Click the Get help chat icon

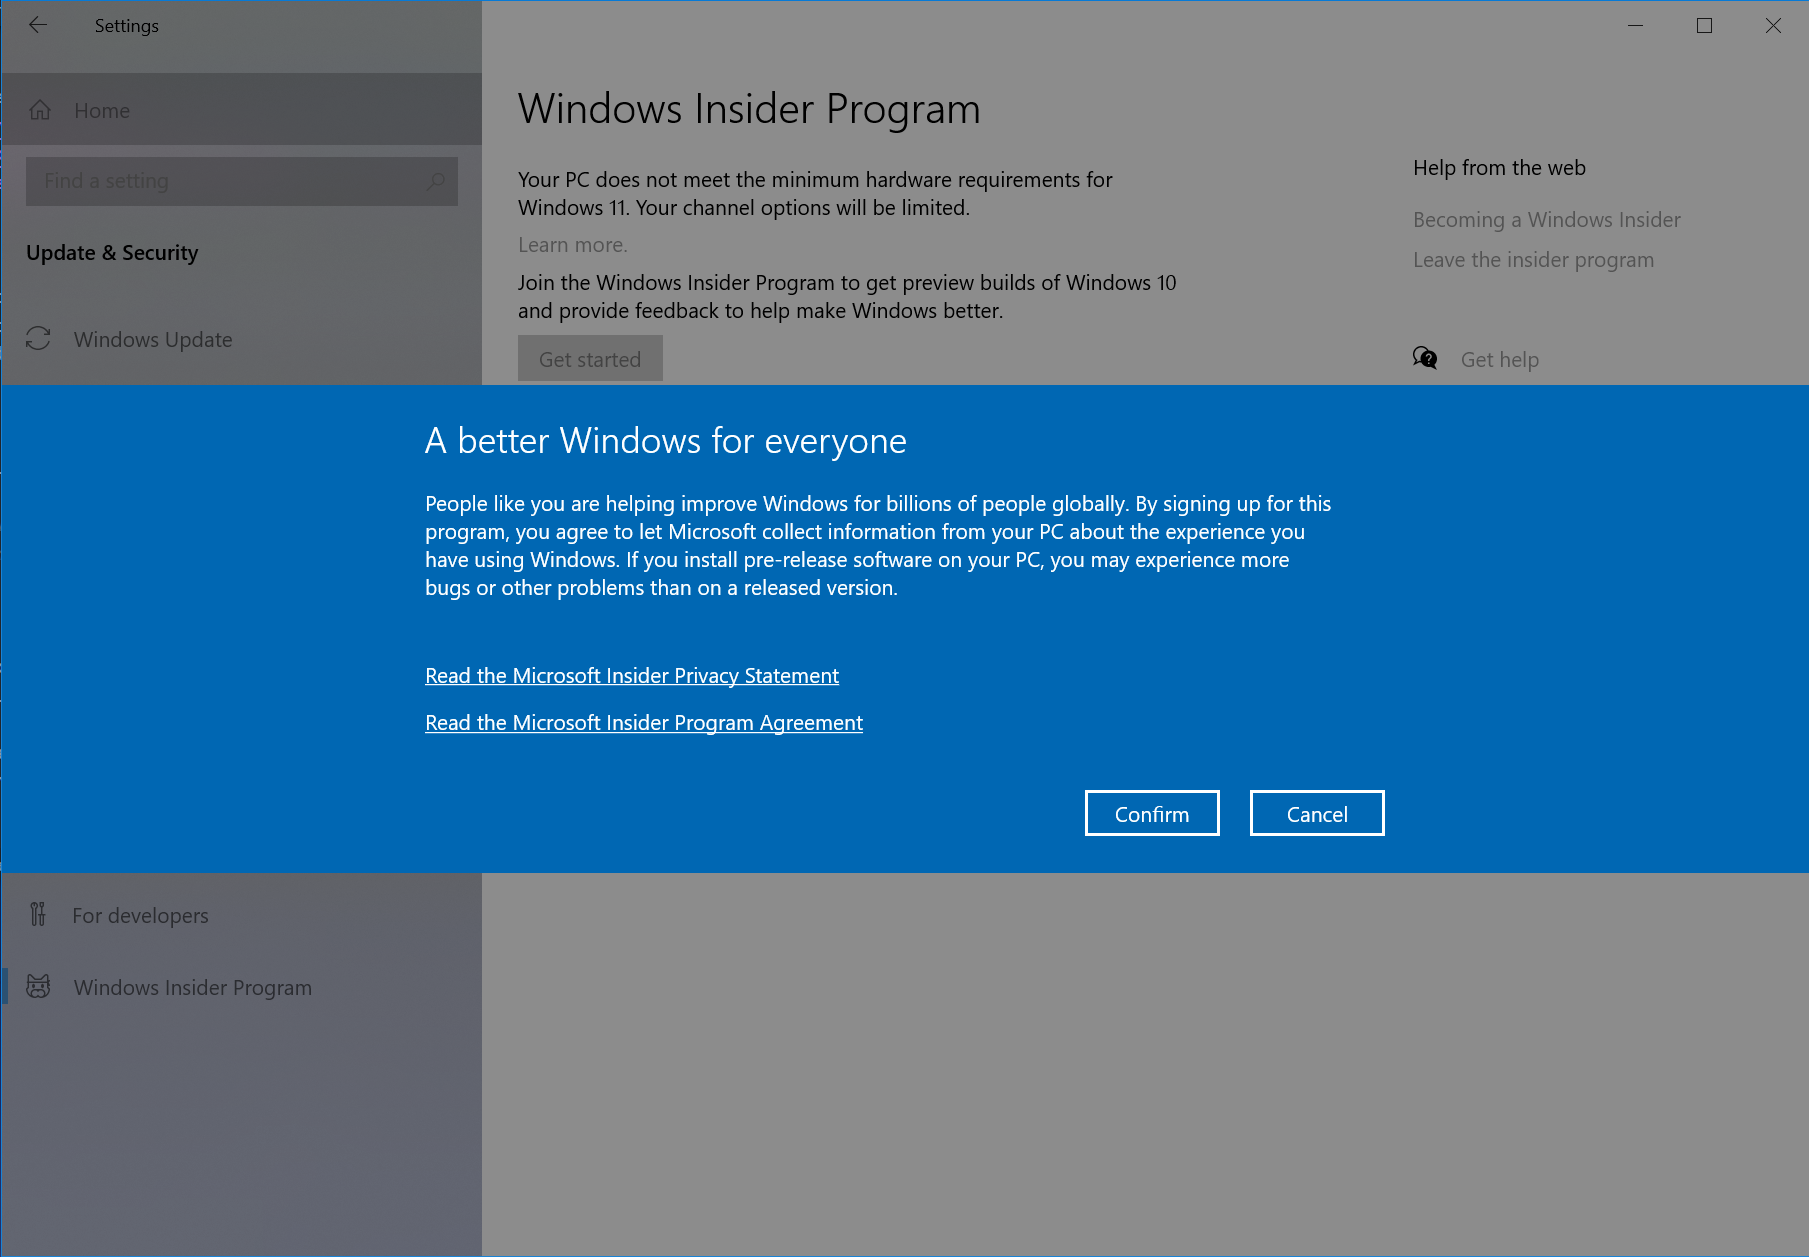[x=1424, y=359]
